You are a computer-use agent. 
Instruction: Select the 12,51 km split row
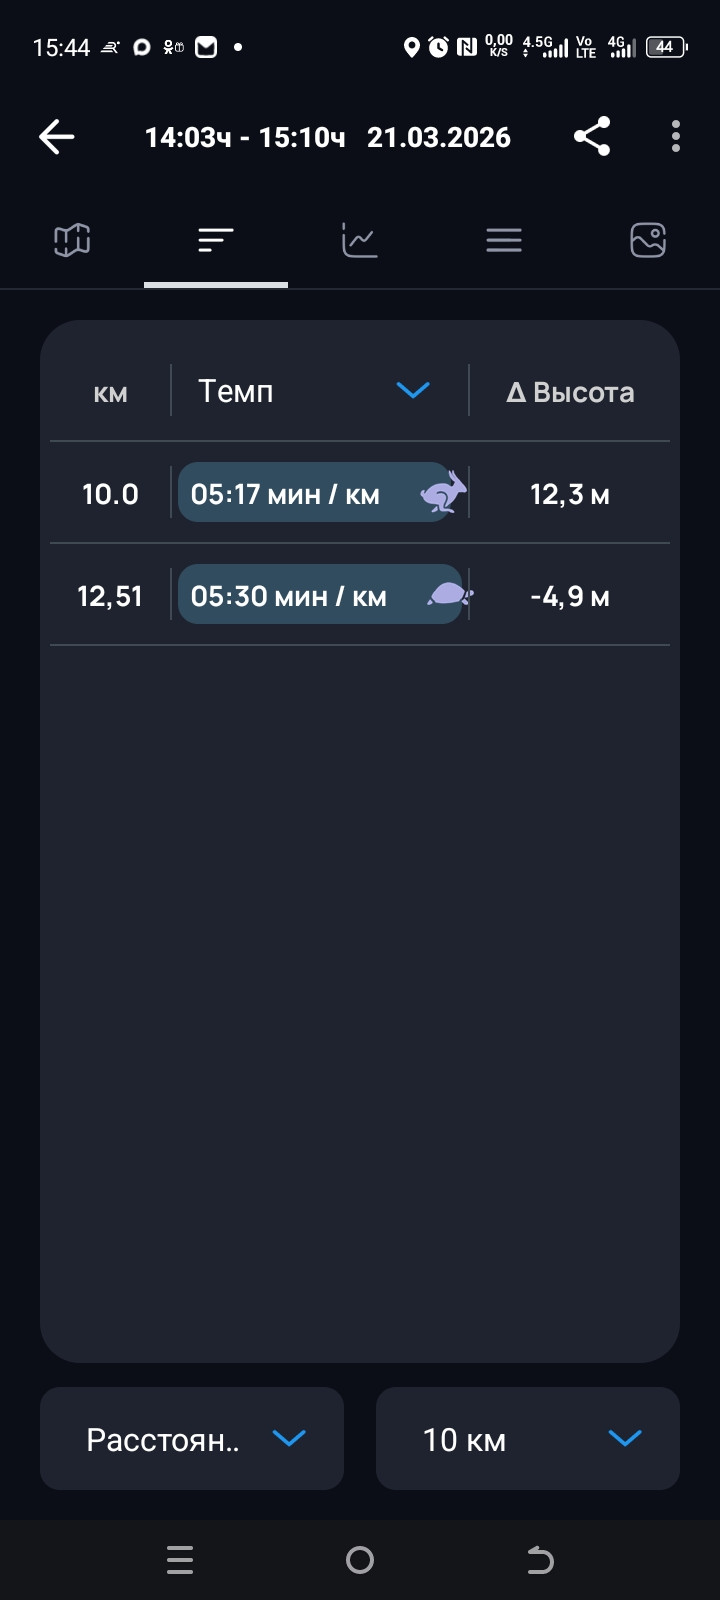coord(360,595)
